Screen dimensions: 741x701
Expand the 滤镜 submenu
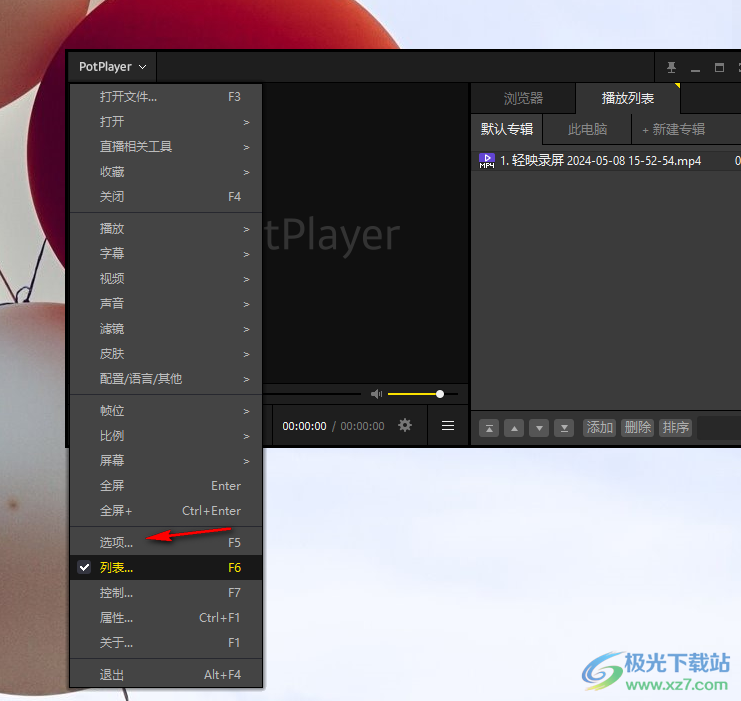click(x=166, y=329)
